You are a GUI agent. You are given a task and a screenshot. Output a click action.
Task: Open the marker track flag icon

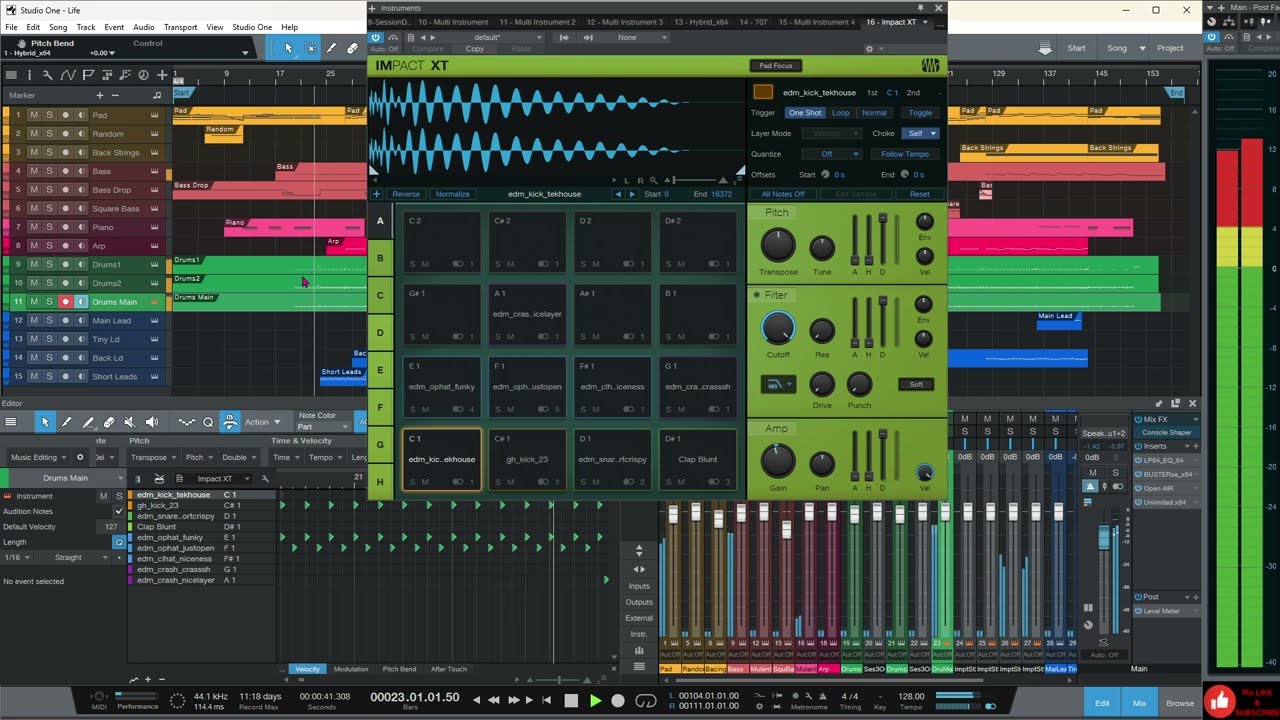(88, 75)
